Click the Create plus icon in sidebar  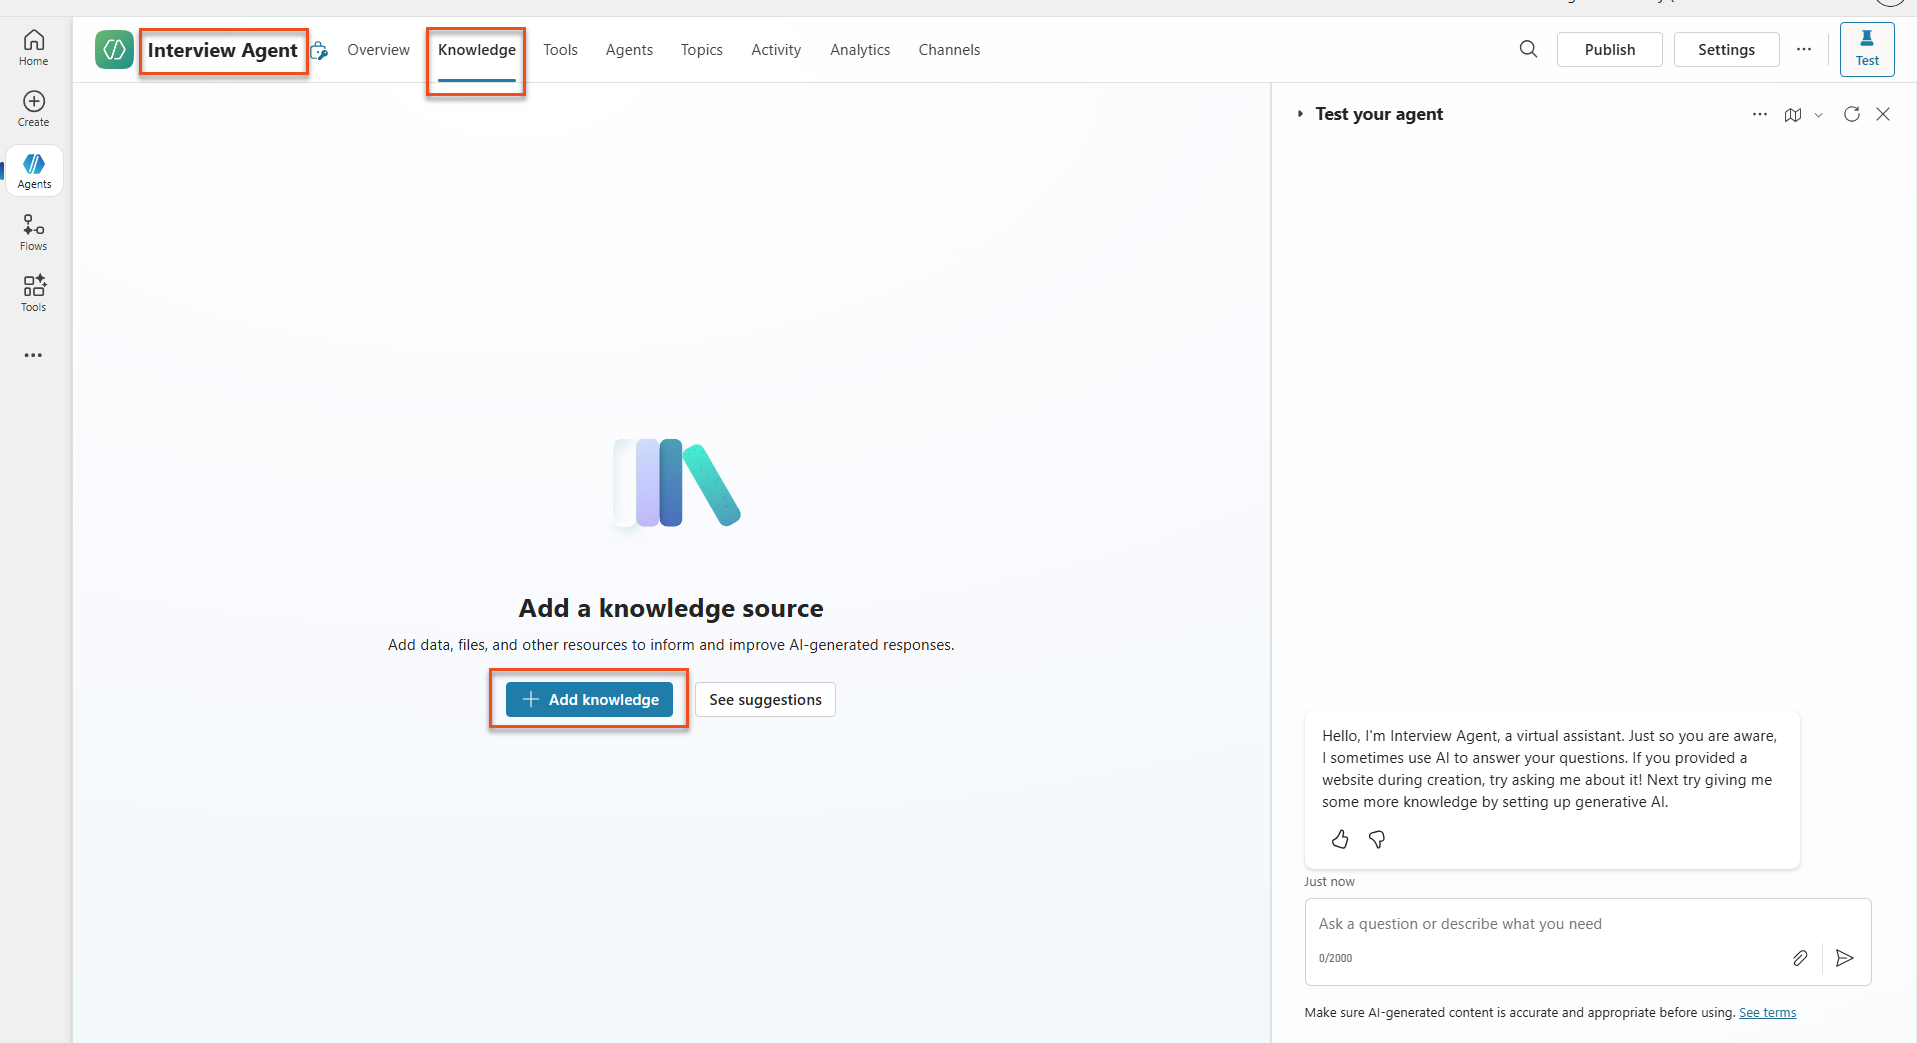[x=34, y=108]
